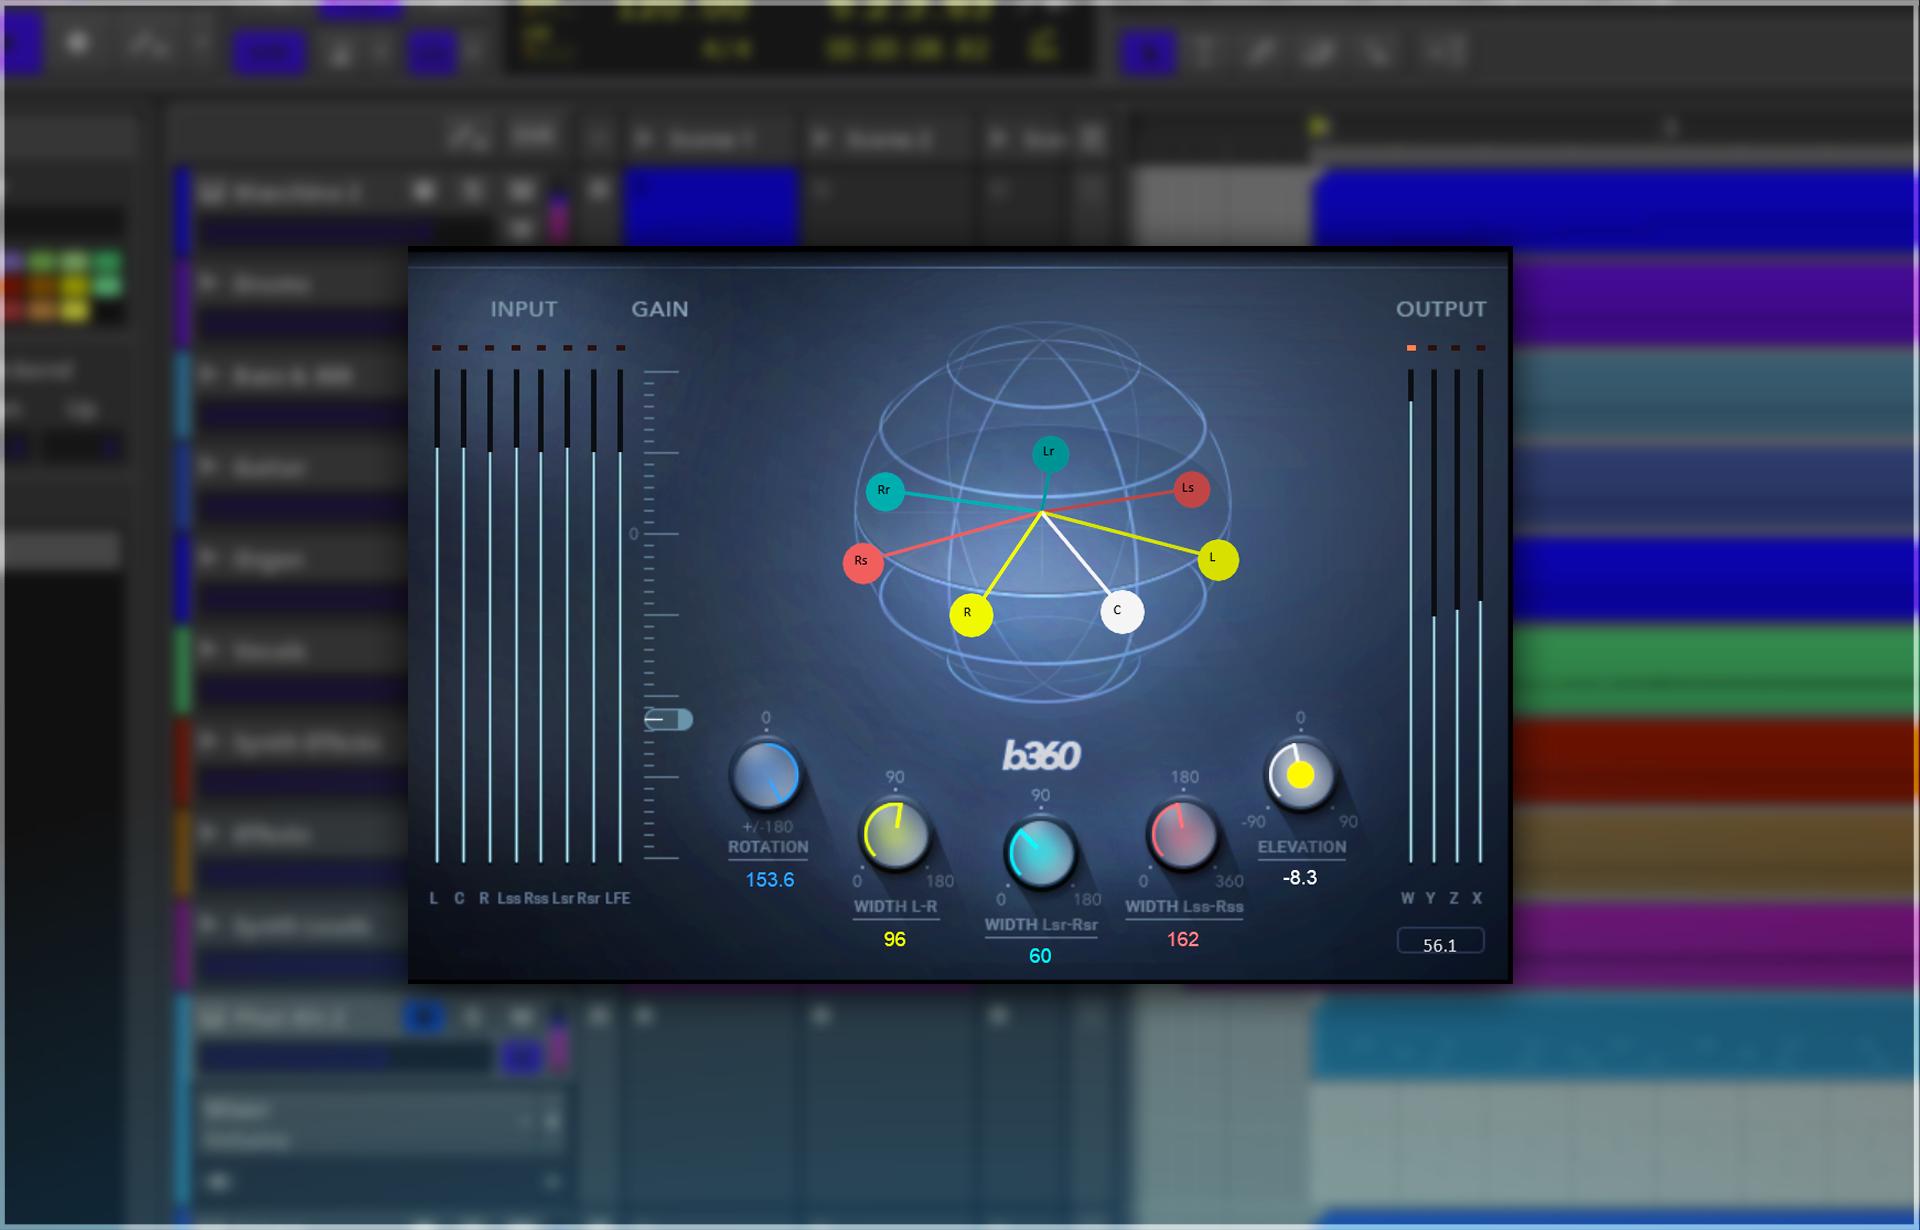Screen dimensions: 1920x1230
Task: Click the L input clip indicator
Action: (436, 348)
